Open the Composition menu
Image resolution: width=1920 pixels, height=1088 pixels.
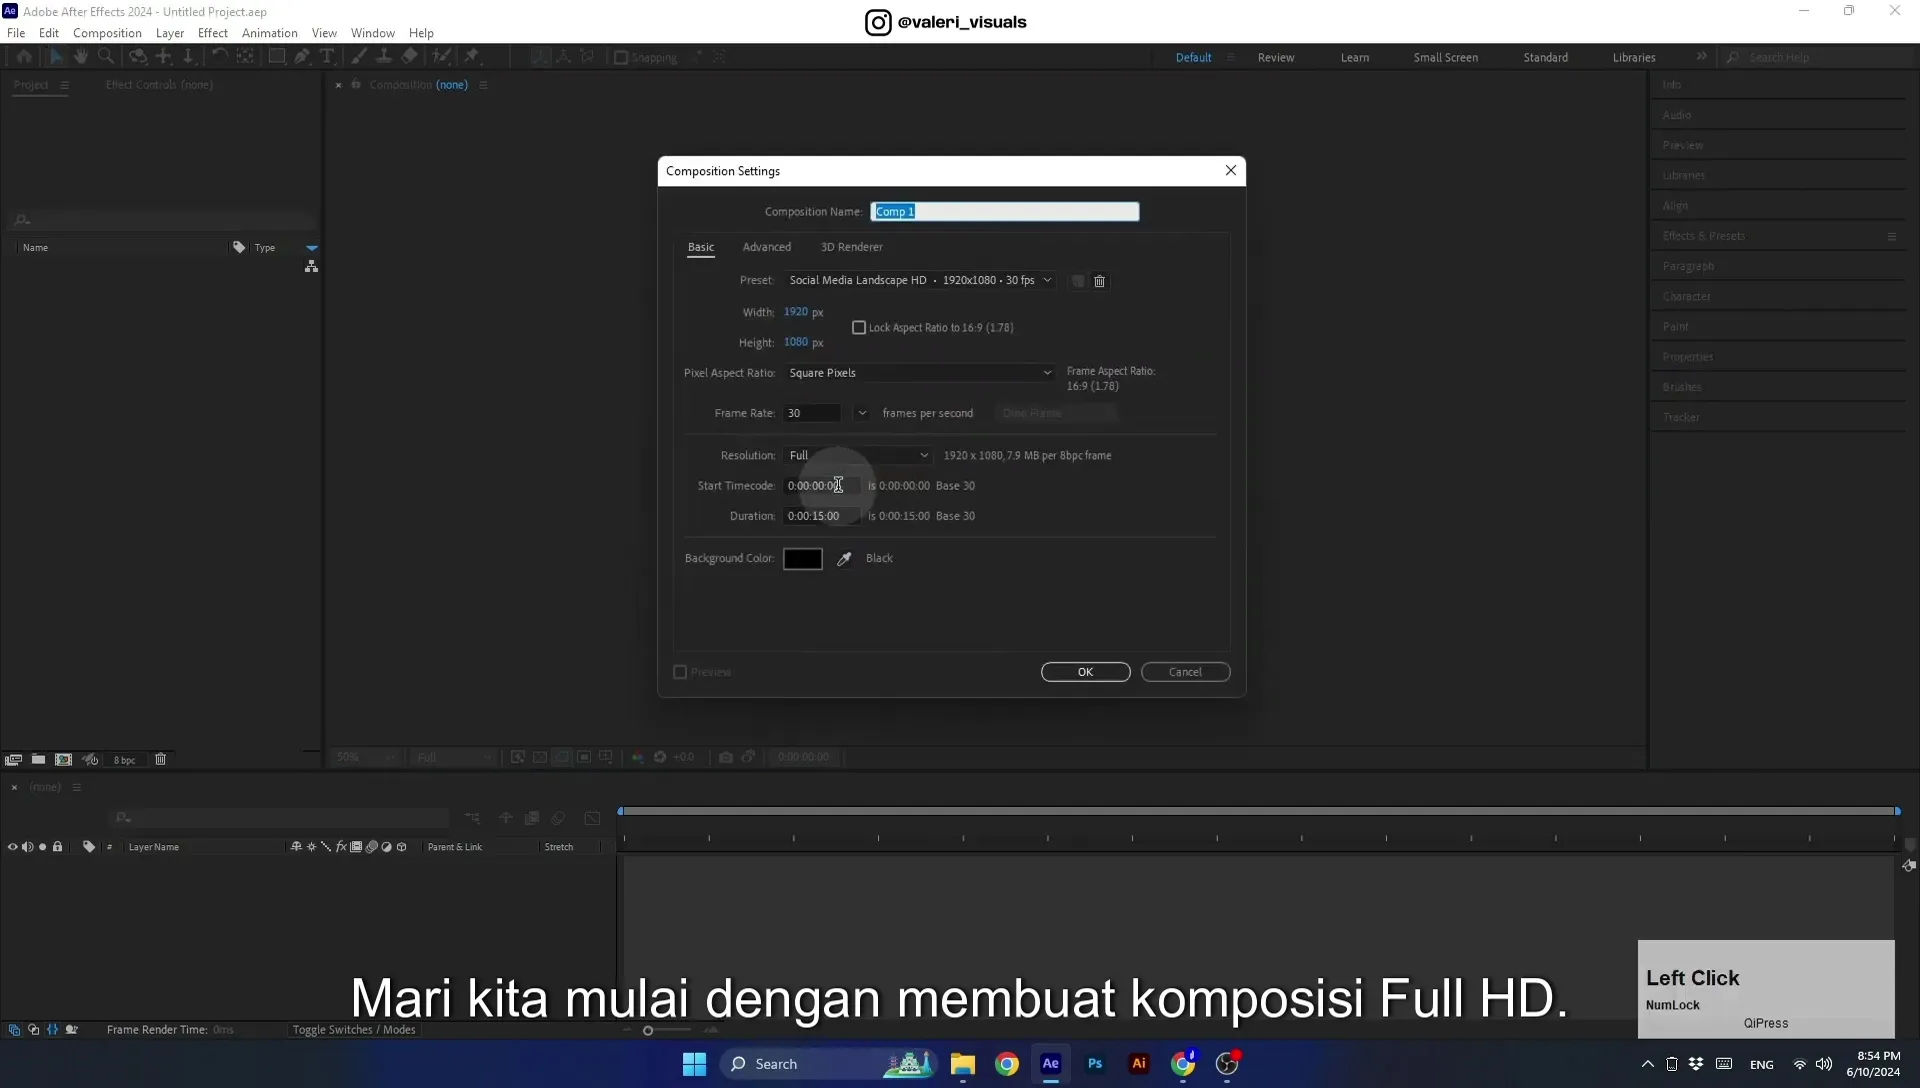107,33
